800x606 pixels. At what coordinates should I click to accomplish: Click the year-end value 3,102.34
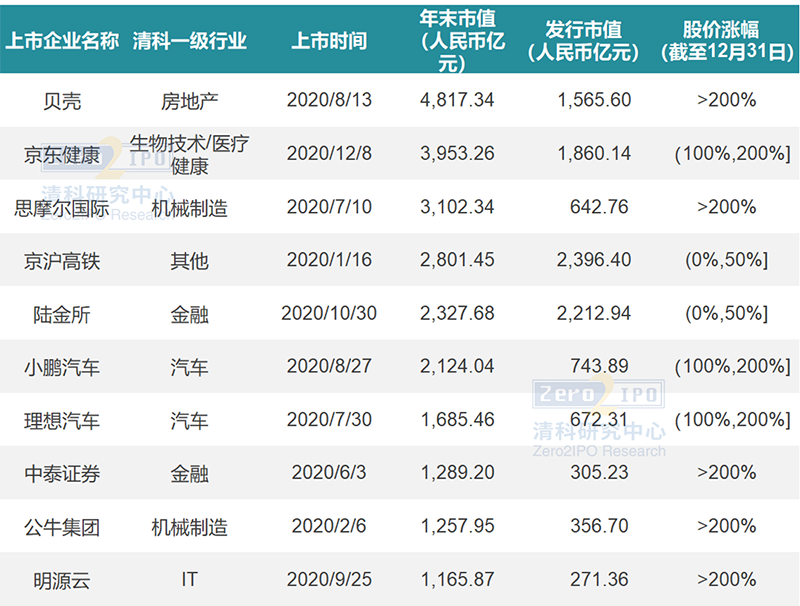[457, 207]
